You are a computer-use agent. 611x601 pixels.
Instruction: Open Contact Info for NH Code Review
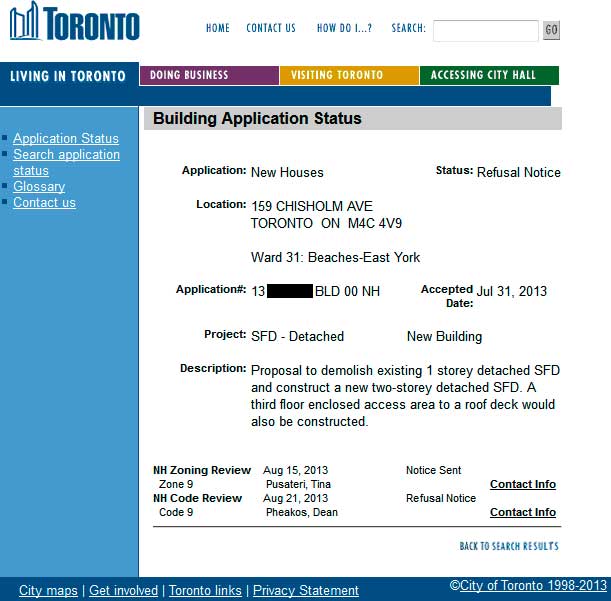pyautogui.click(x=523, y=512)
